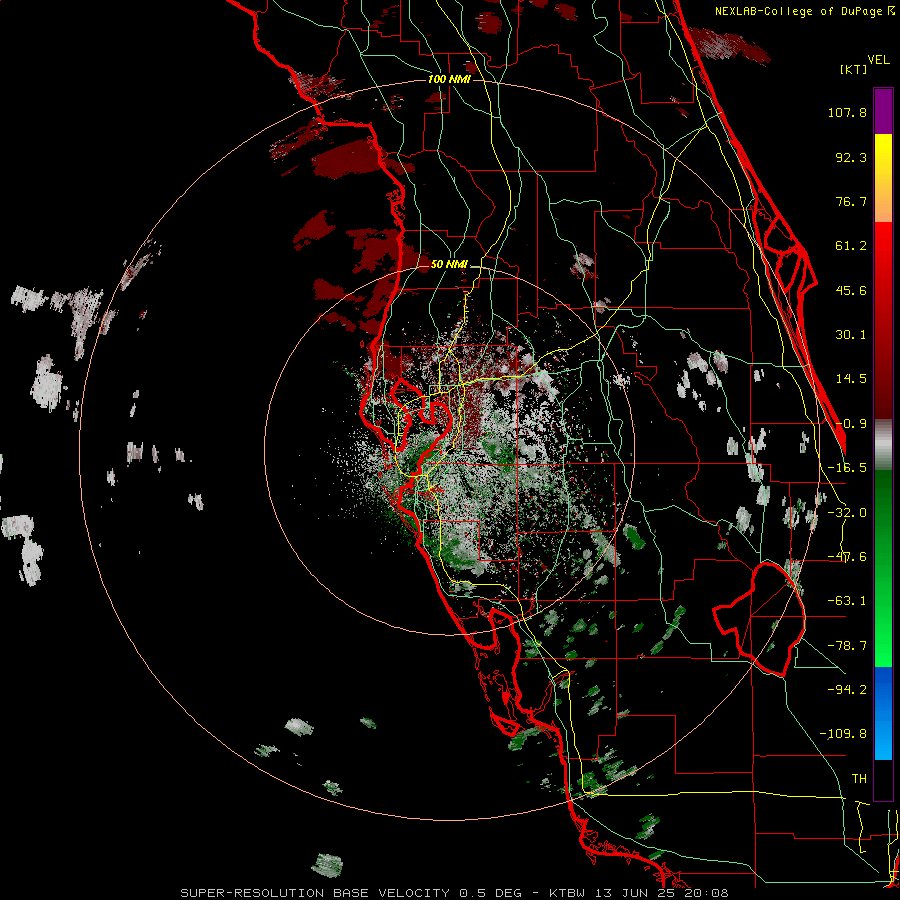This screenshot has width=900, height=900.
Task: Select the -0.9 scale value
Action: pyautogui.click(x=851, y=424)
